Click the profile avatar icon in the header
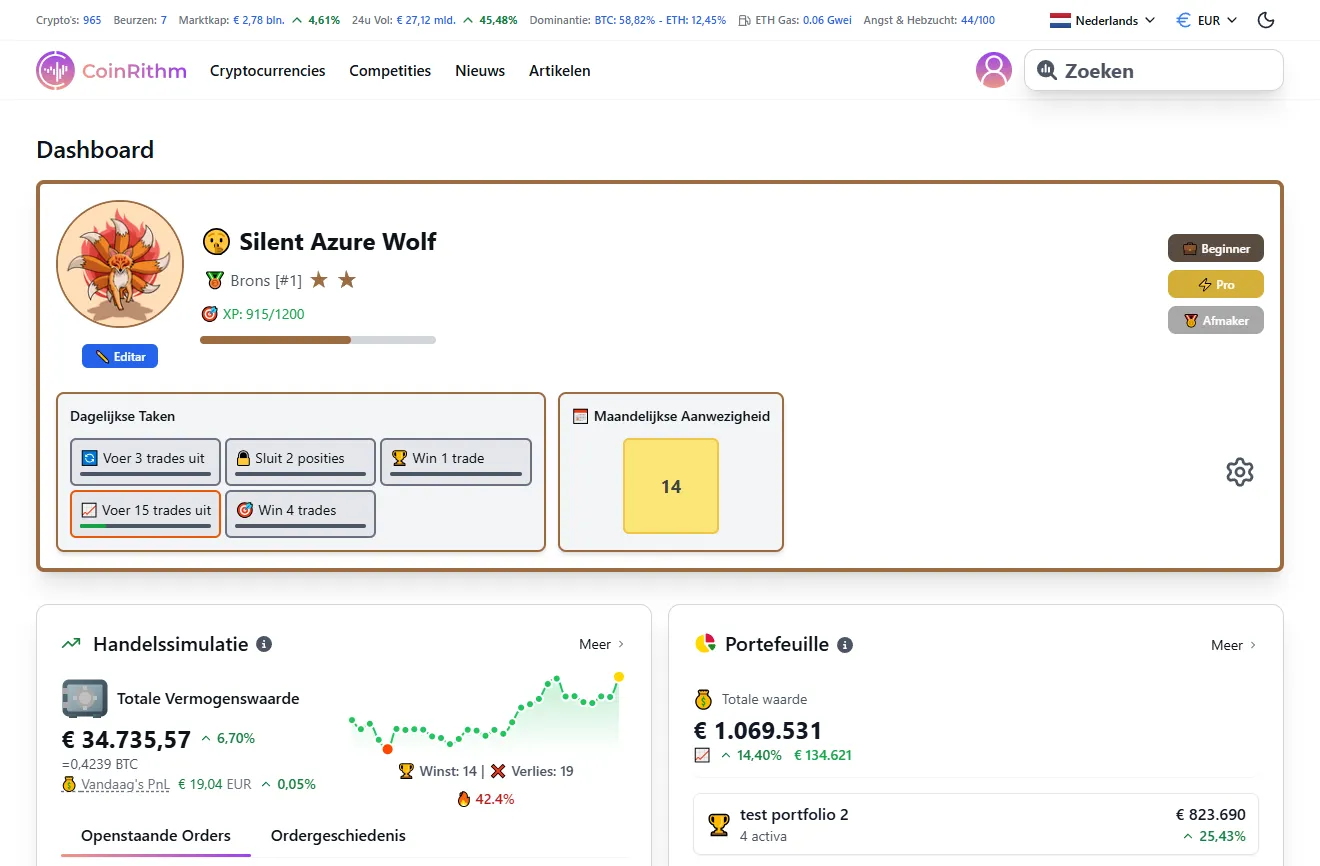1320x866 pixels. [x=993, y=70]
